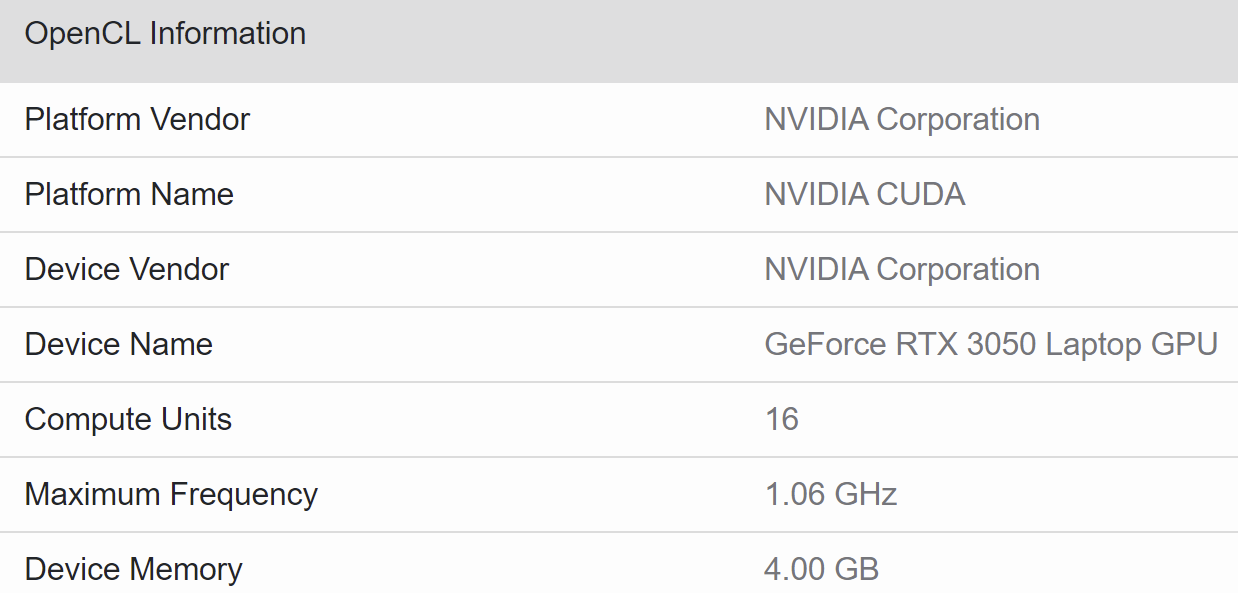Select the 4.00 GB memory value
Viewport: 1238px width, 593px height.
[x=822, y=569]
